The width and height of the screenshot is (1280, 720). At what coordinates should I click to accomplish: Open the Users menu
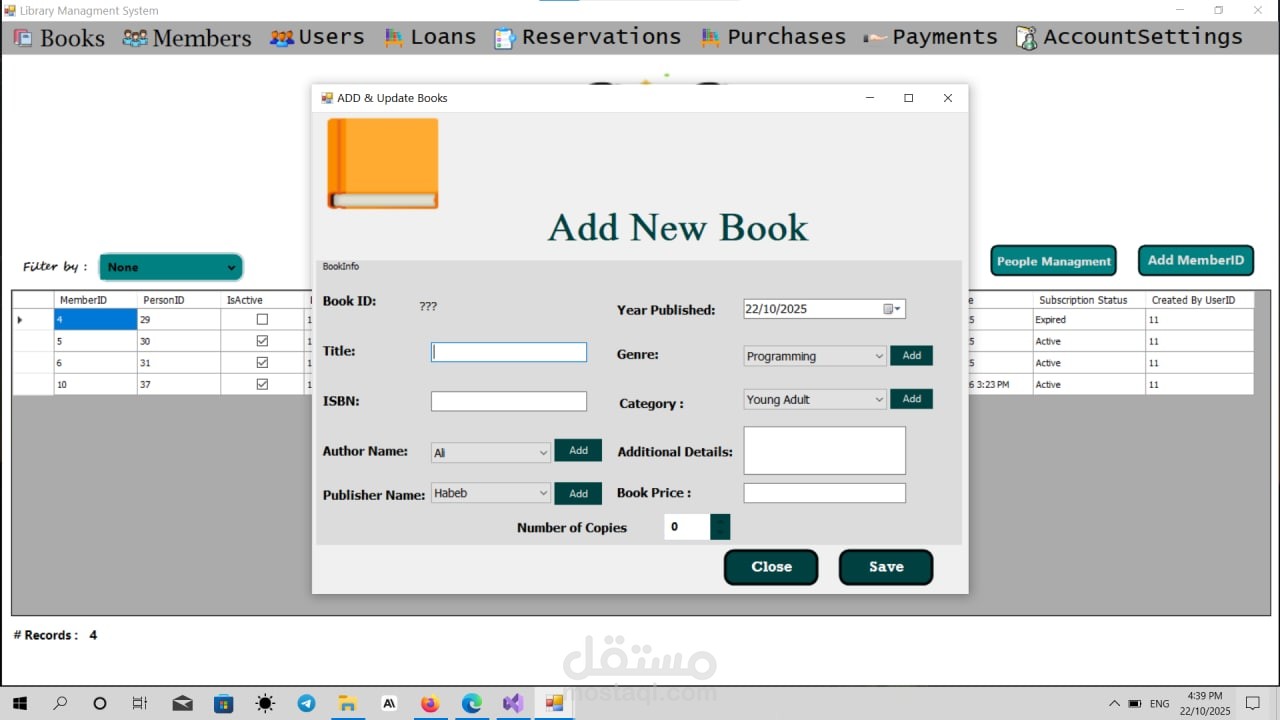tap(317, 38)
